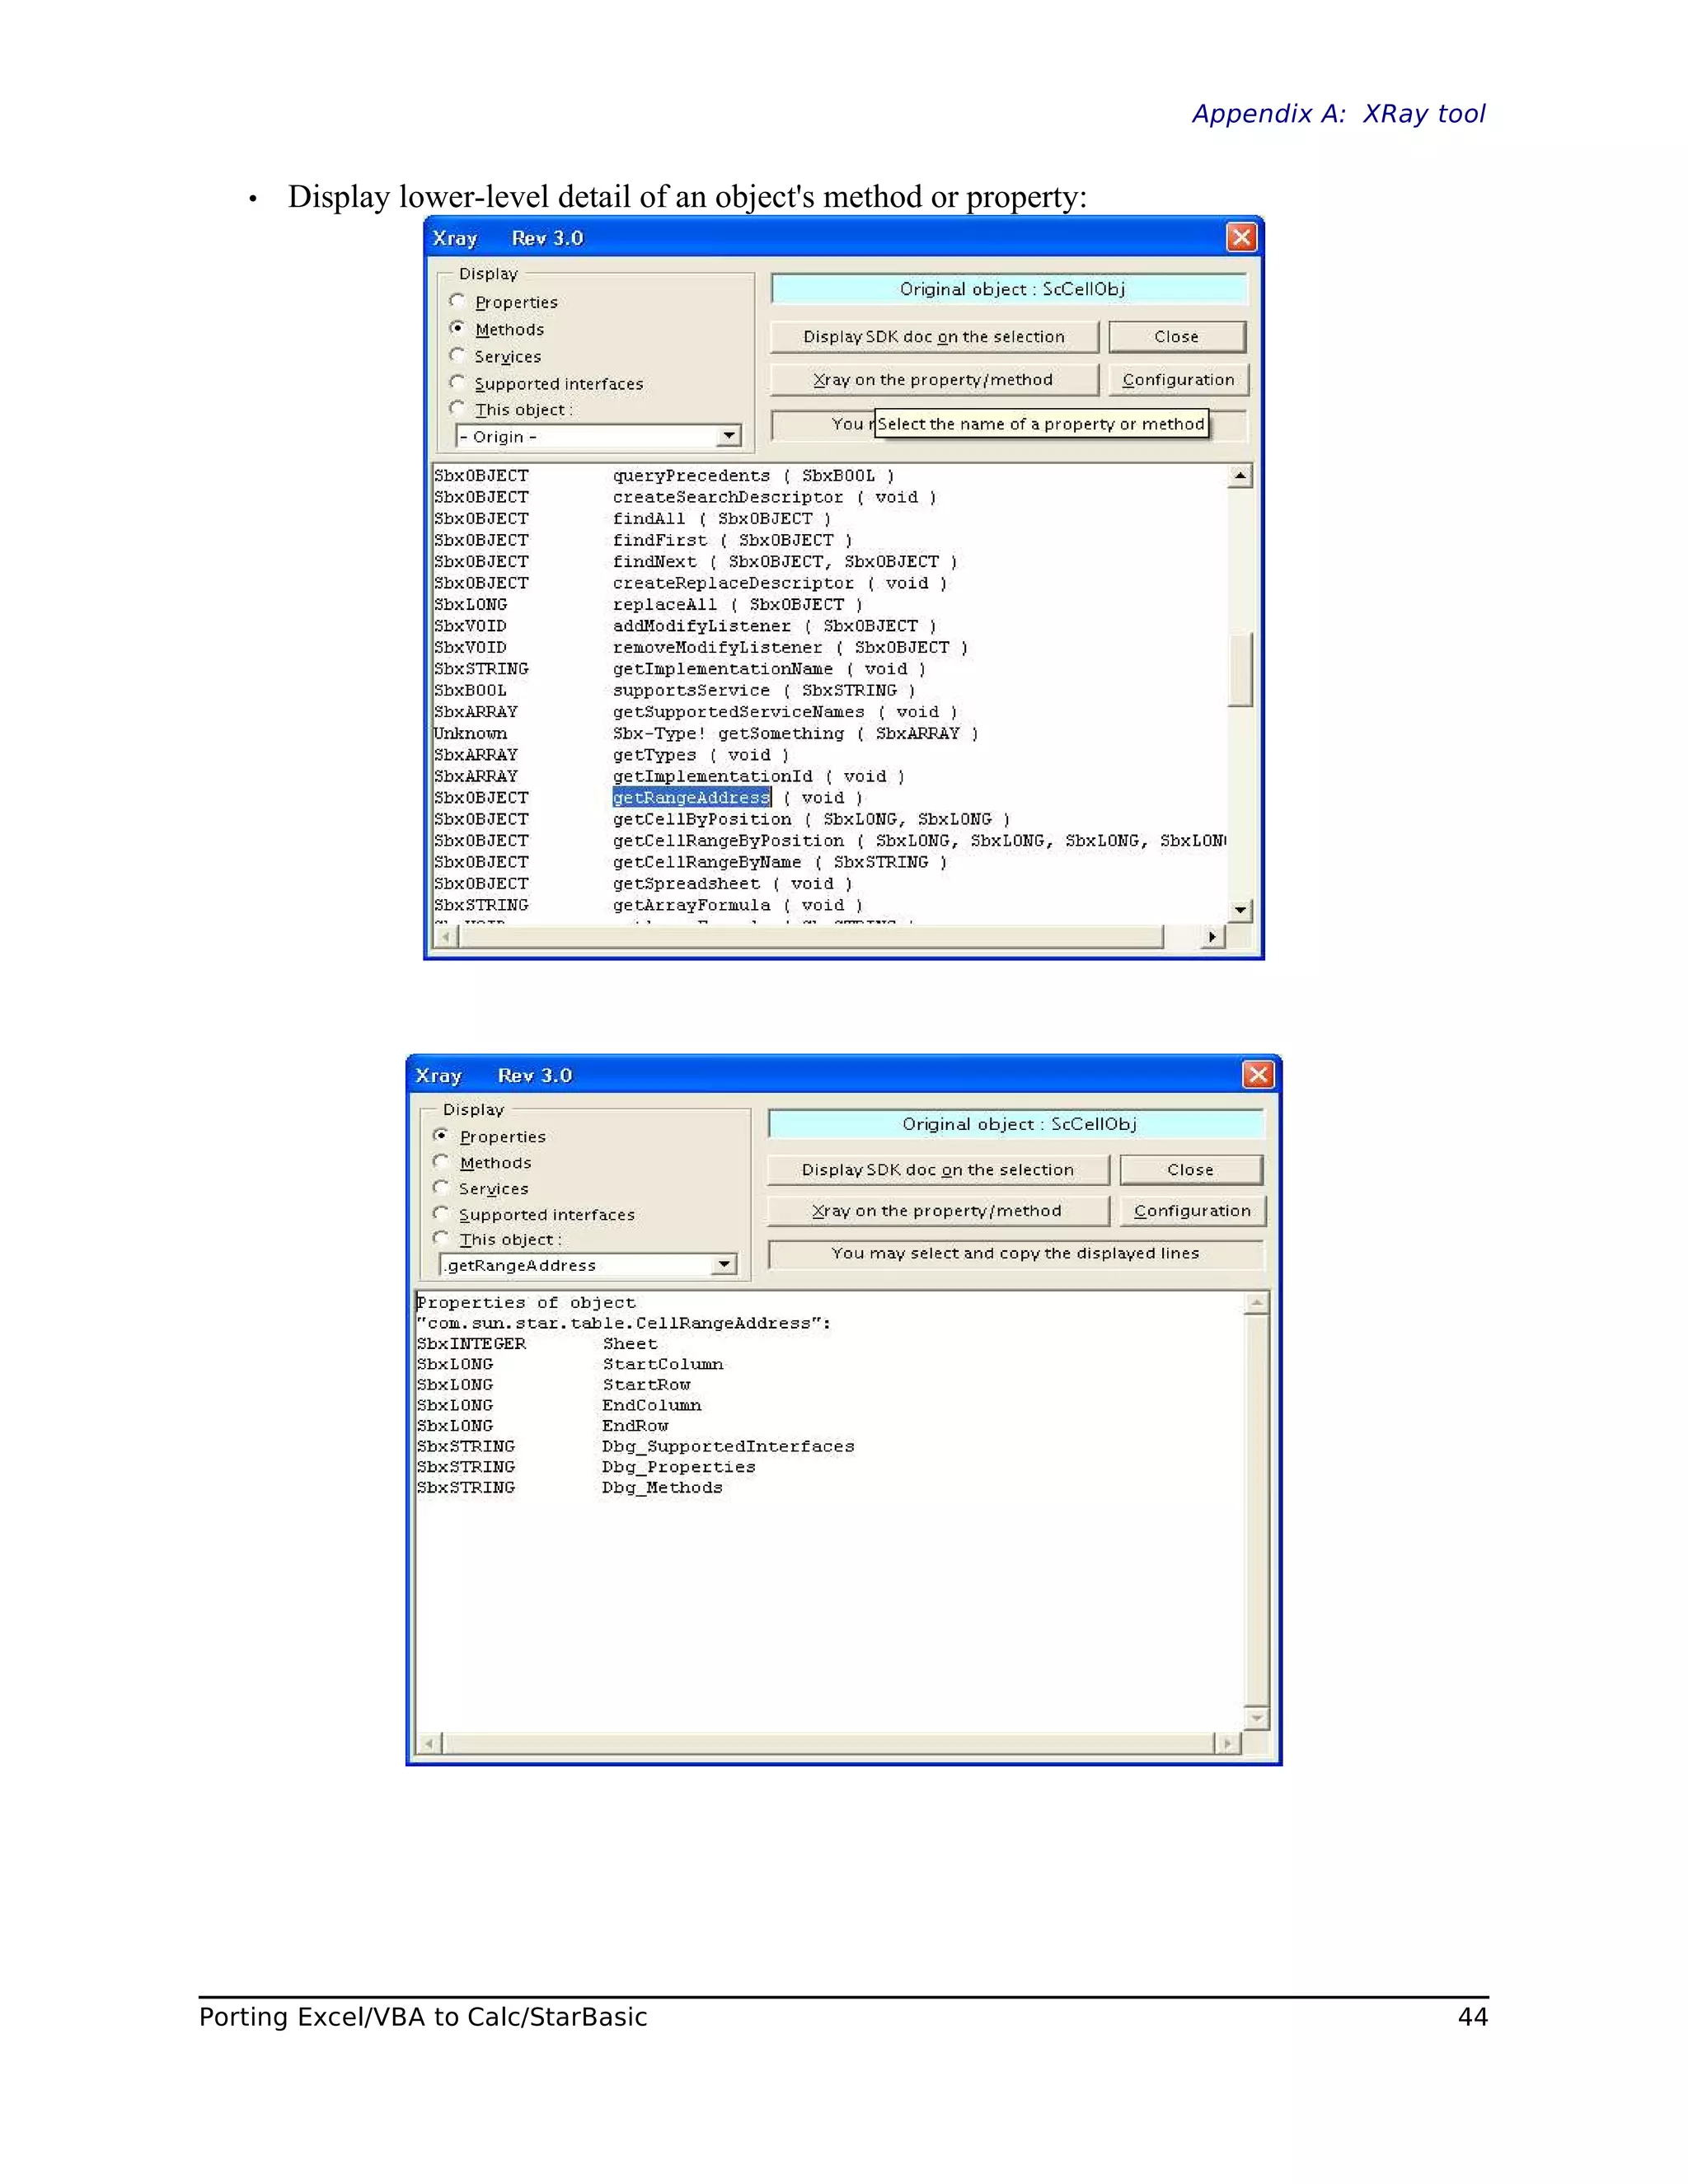The width and height of the screenshot is (1688, 2184).
Task: Select Services radio in upper Xray window
Action: [x=458, y=355]
